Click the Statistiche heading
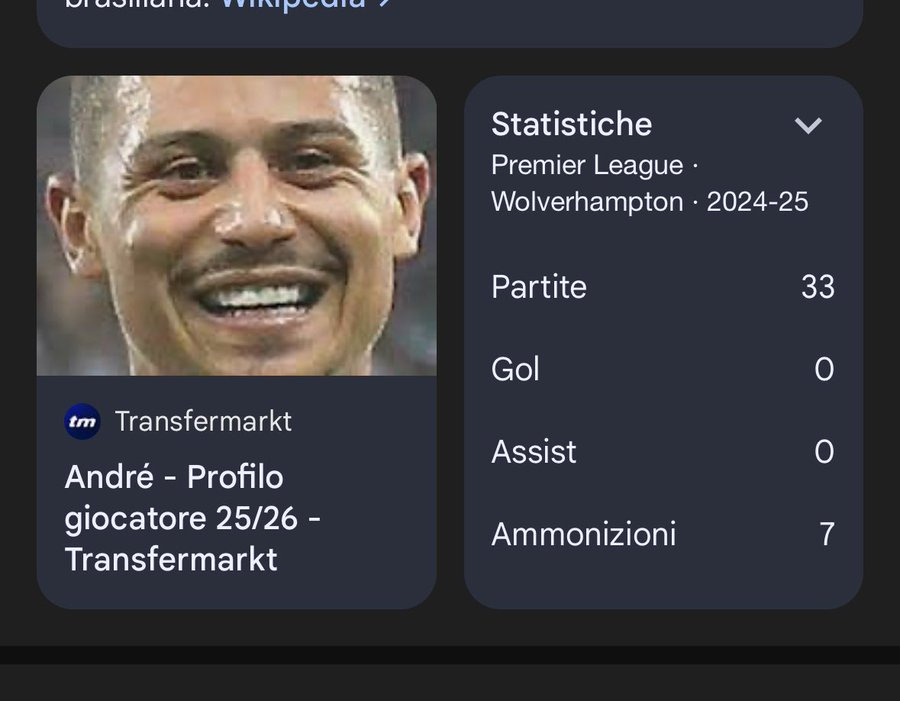Screen dimensions: 900x701 coord(572,124)
